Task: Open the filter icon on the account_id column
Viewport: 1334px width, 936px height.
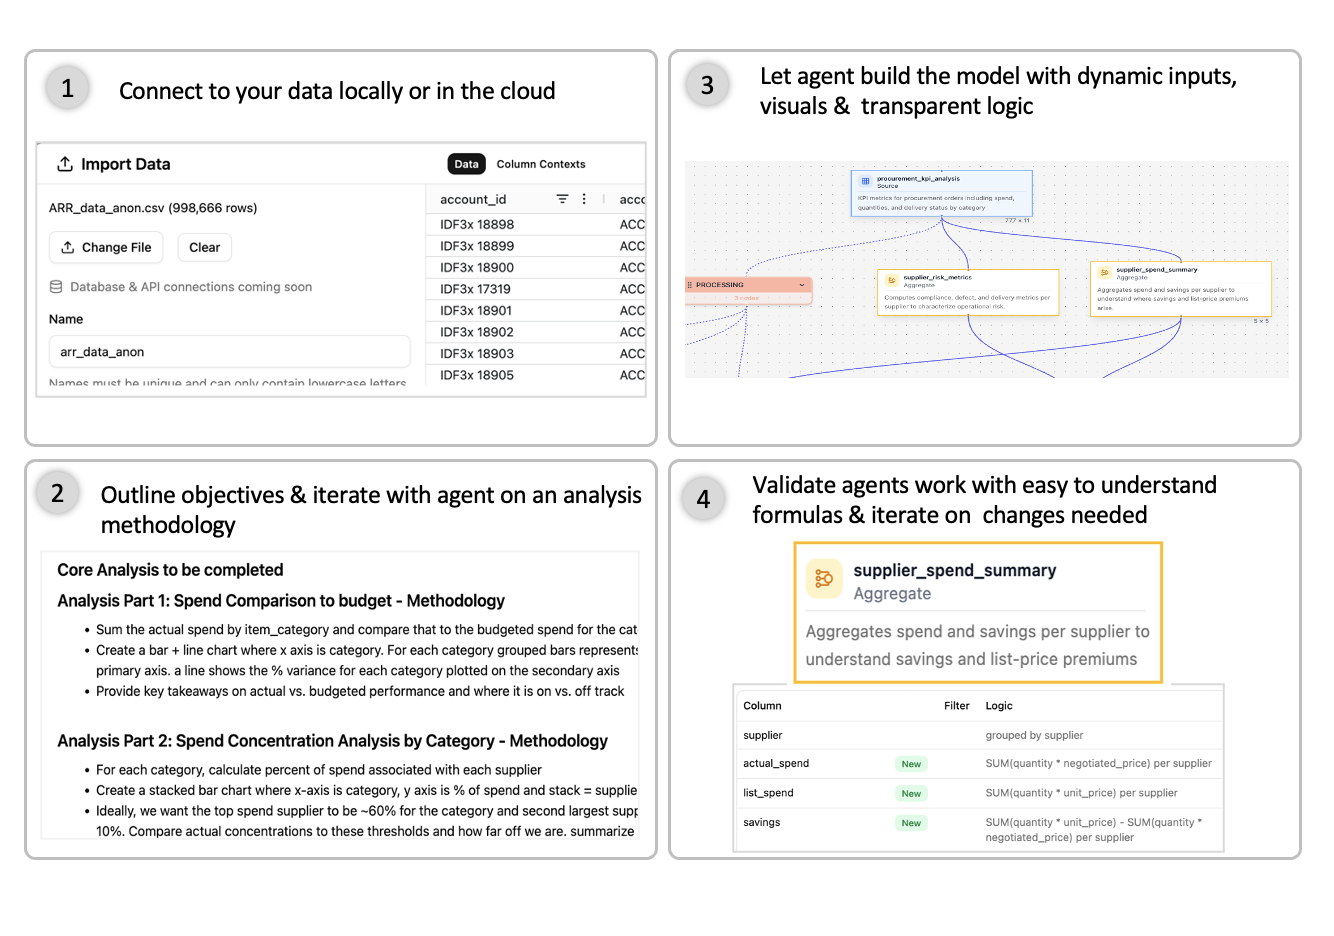Action: [563, 199]
